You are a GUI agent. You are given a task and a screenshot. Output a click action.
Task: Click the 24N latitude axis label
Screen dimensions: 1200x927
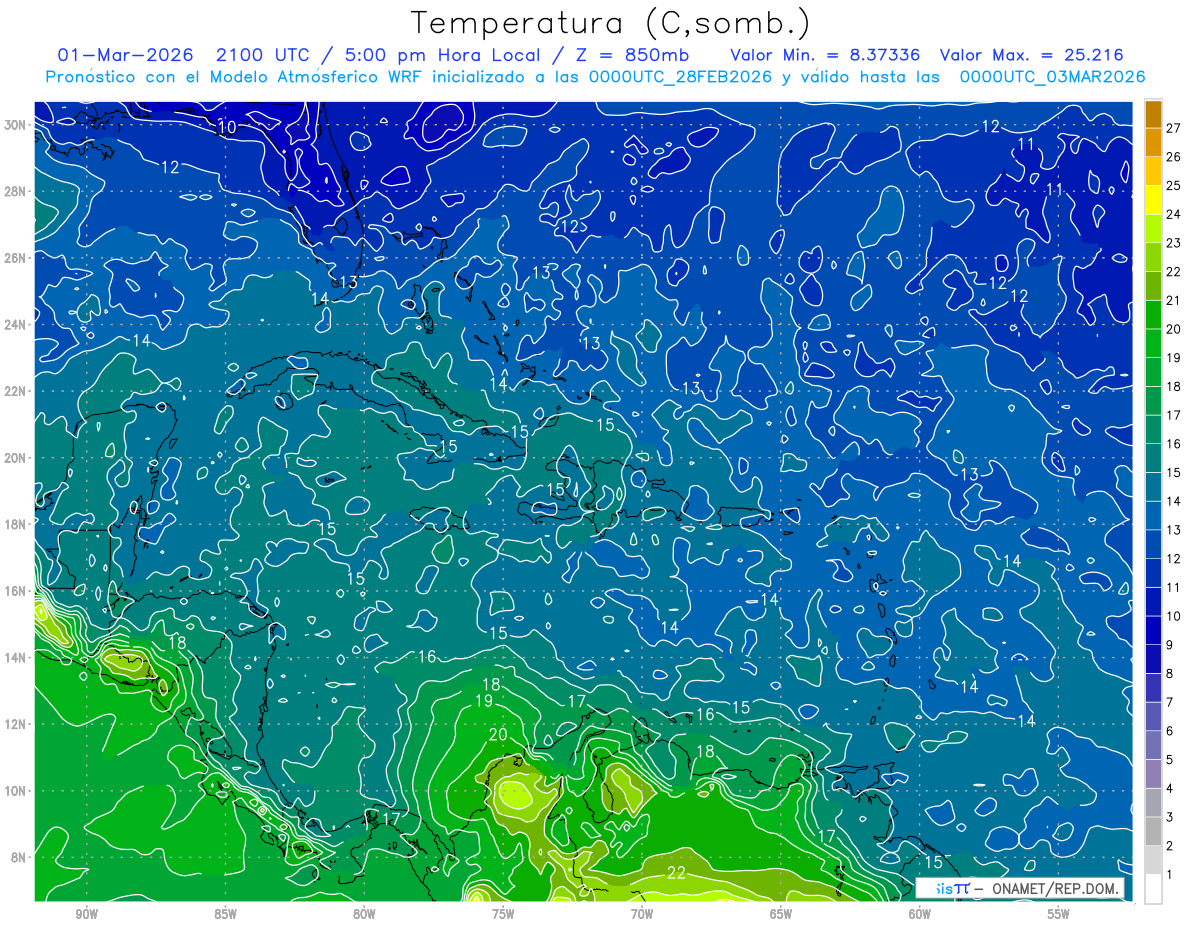[x=16, y=324]
